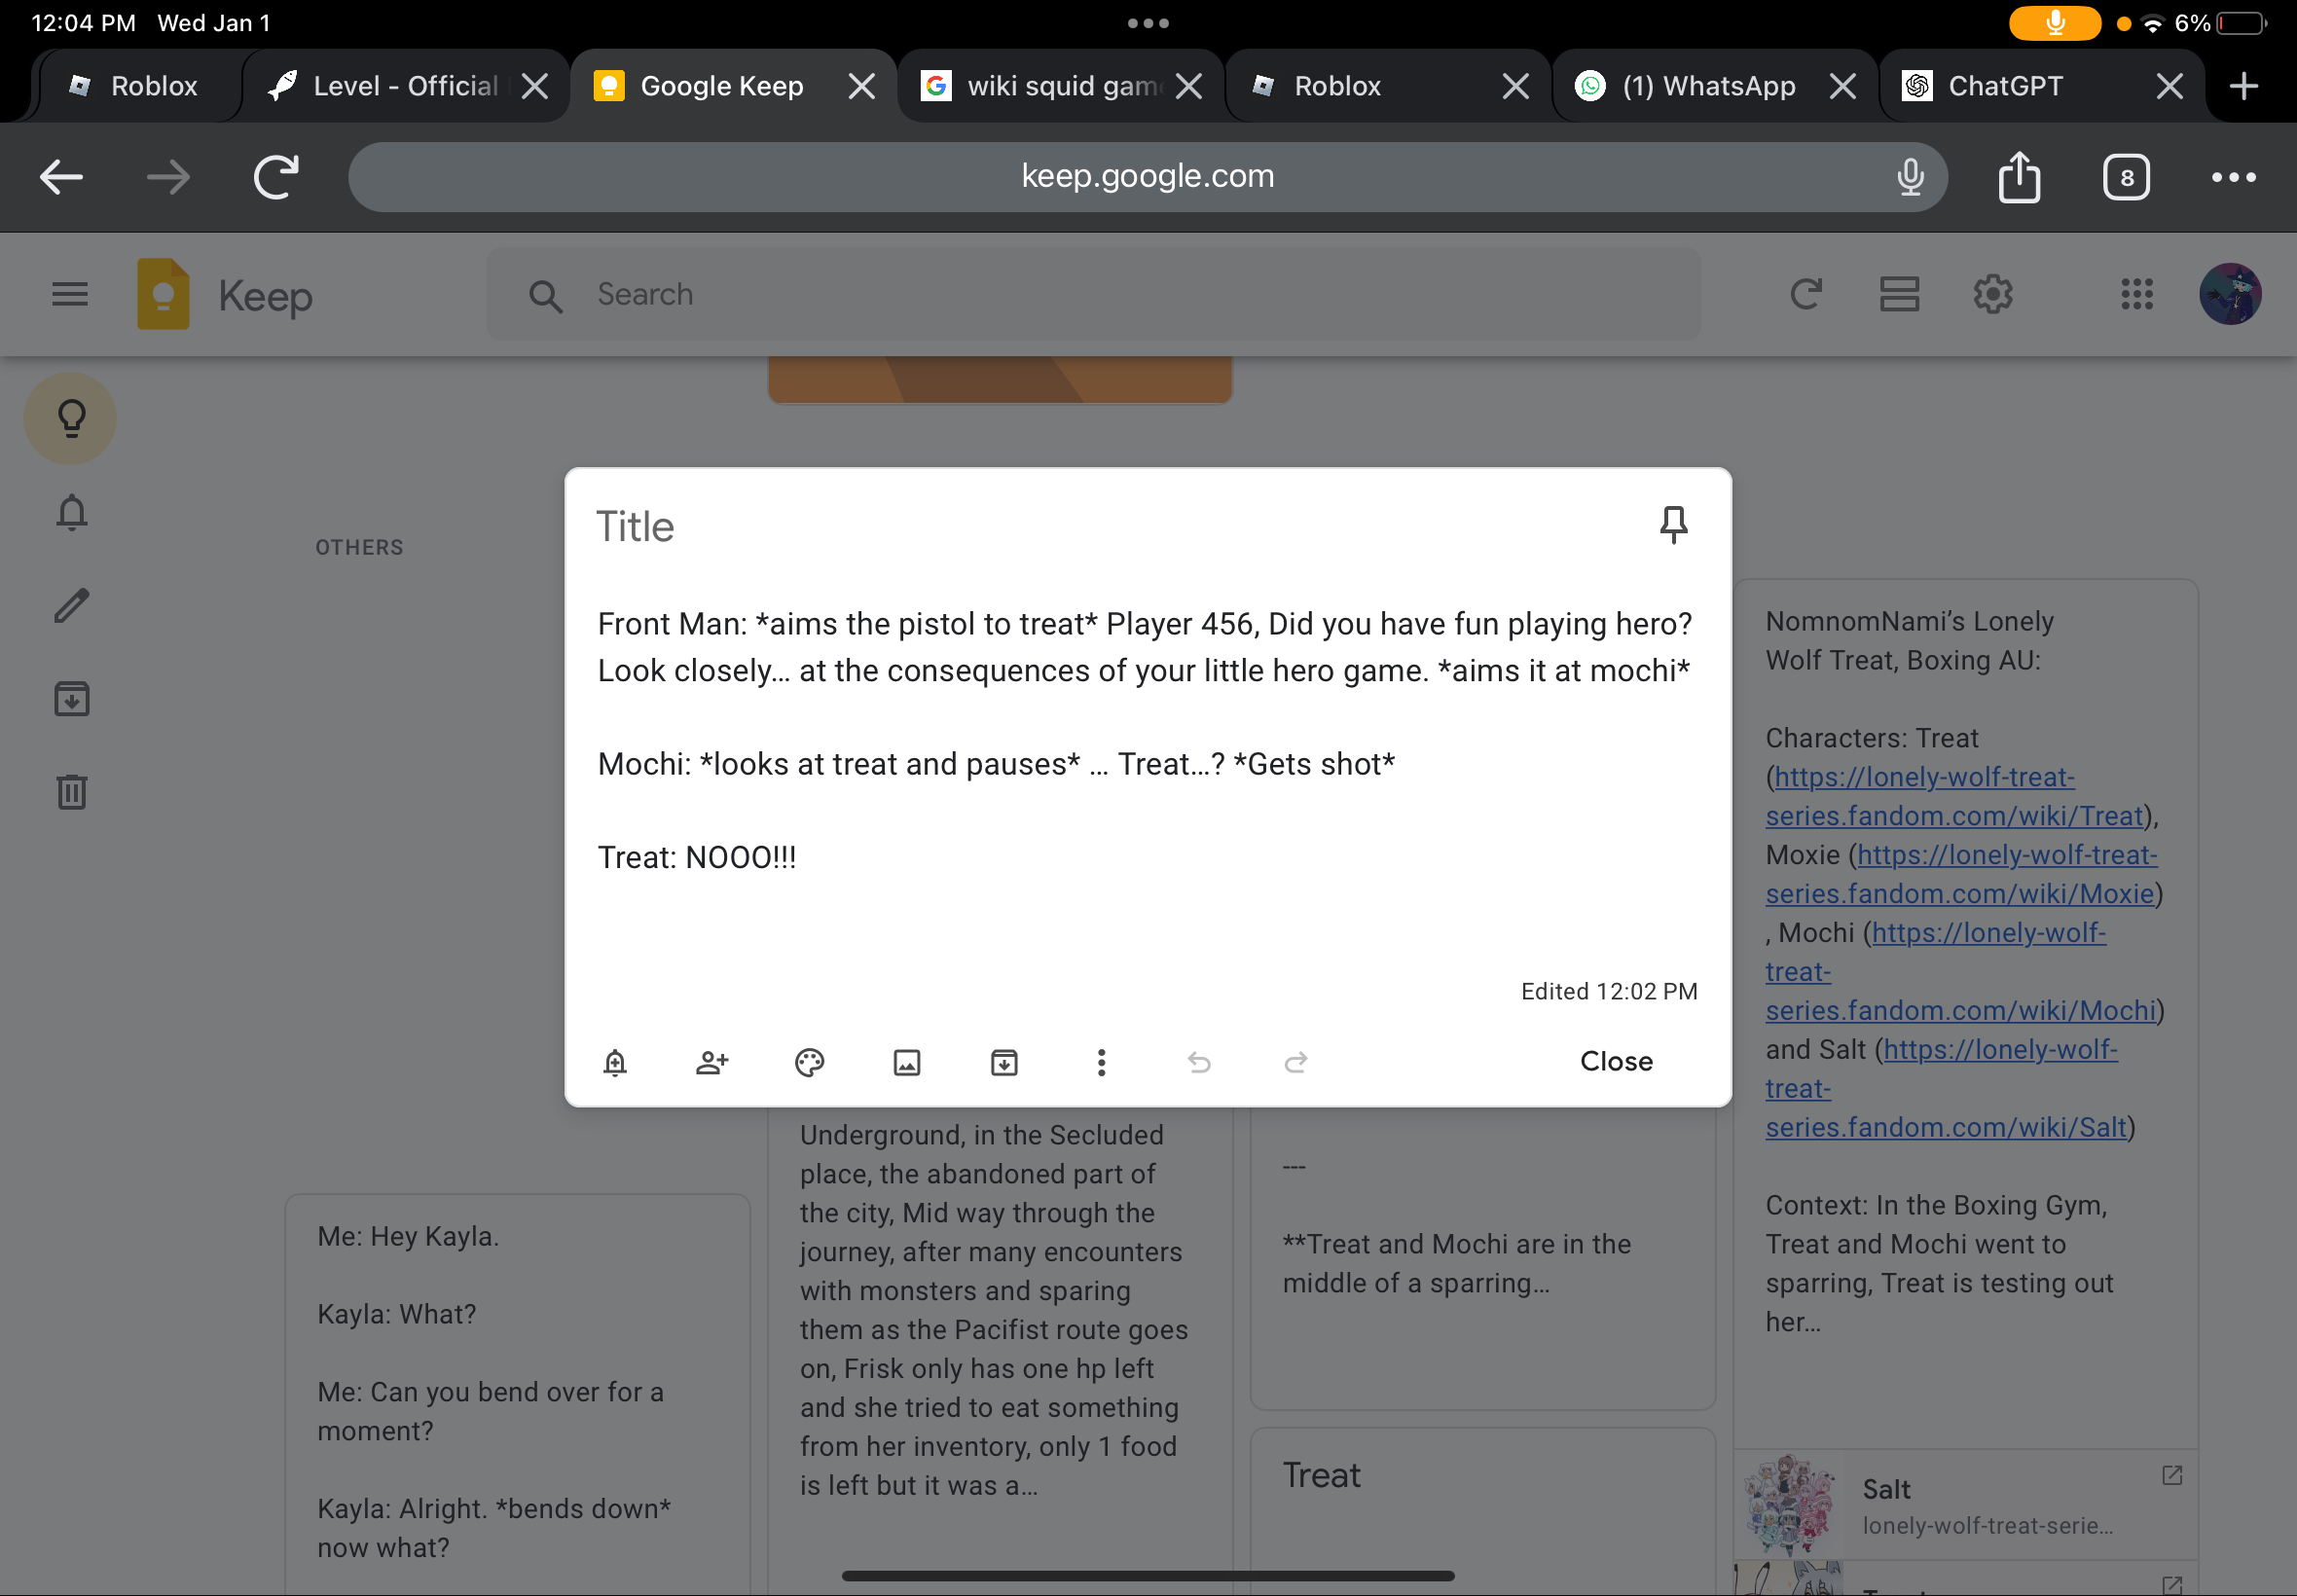
Task: Click the 'Treat: NOOO!!!' line in note
Action: point(697,857)
